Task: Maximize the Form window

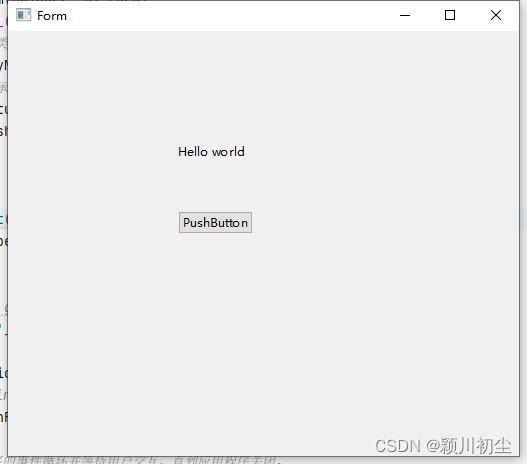Action: [450, 15]
